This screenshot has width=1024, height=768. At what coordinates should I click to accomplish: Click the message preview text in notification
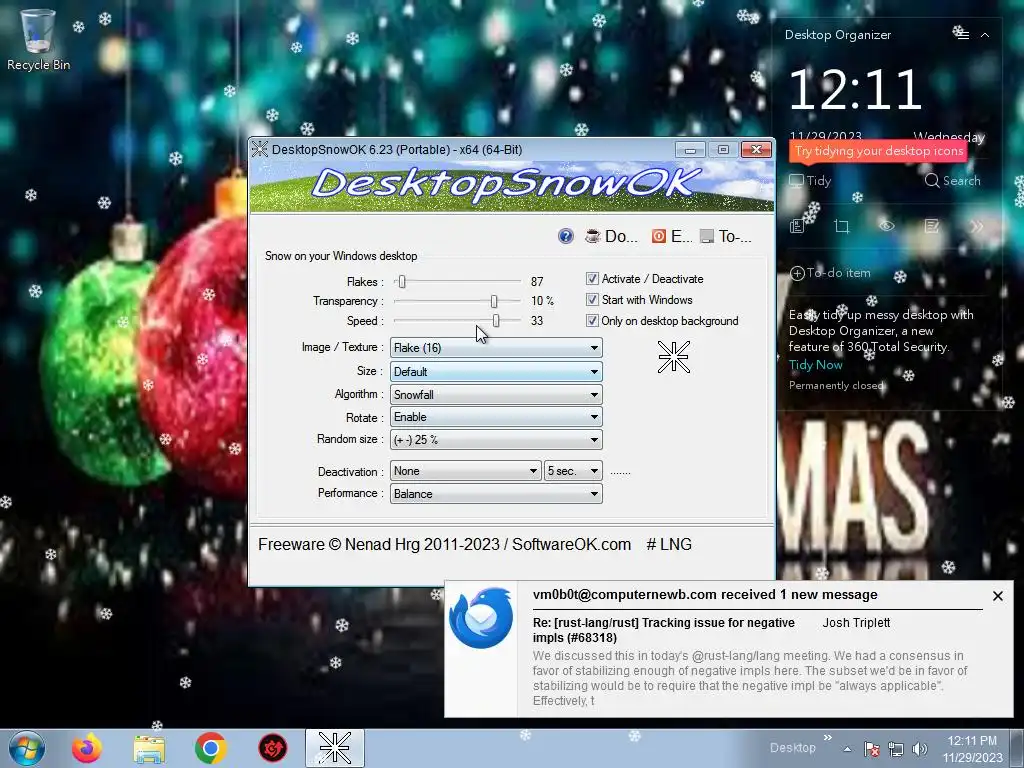tap(750, 678)
